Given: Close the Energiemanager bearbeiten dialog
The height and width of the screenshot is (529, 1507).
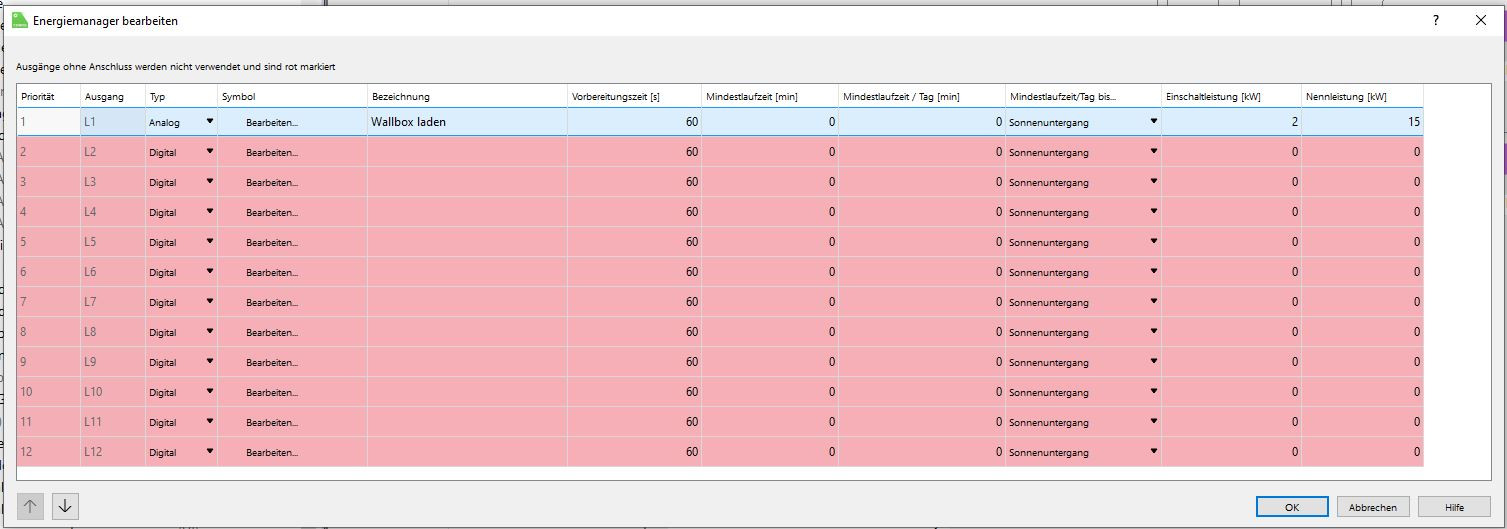Looking at the screenshot, I should click(1481, 20).
